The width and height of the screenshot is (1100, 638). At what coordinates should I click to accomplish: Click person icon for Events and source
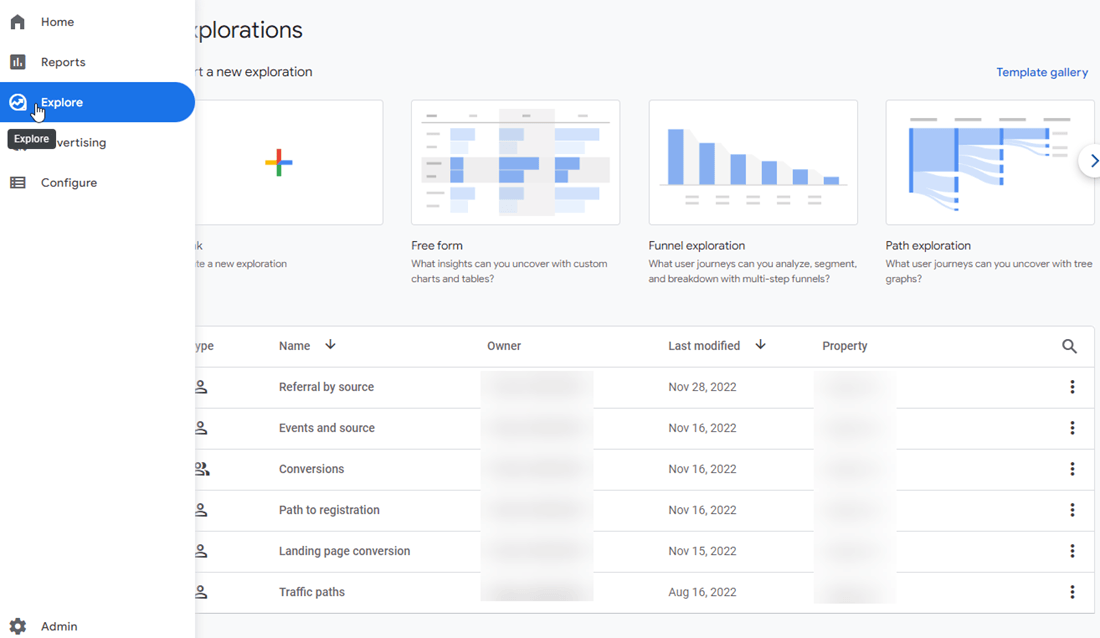point(201,427)
